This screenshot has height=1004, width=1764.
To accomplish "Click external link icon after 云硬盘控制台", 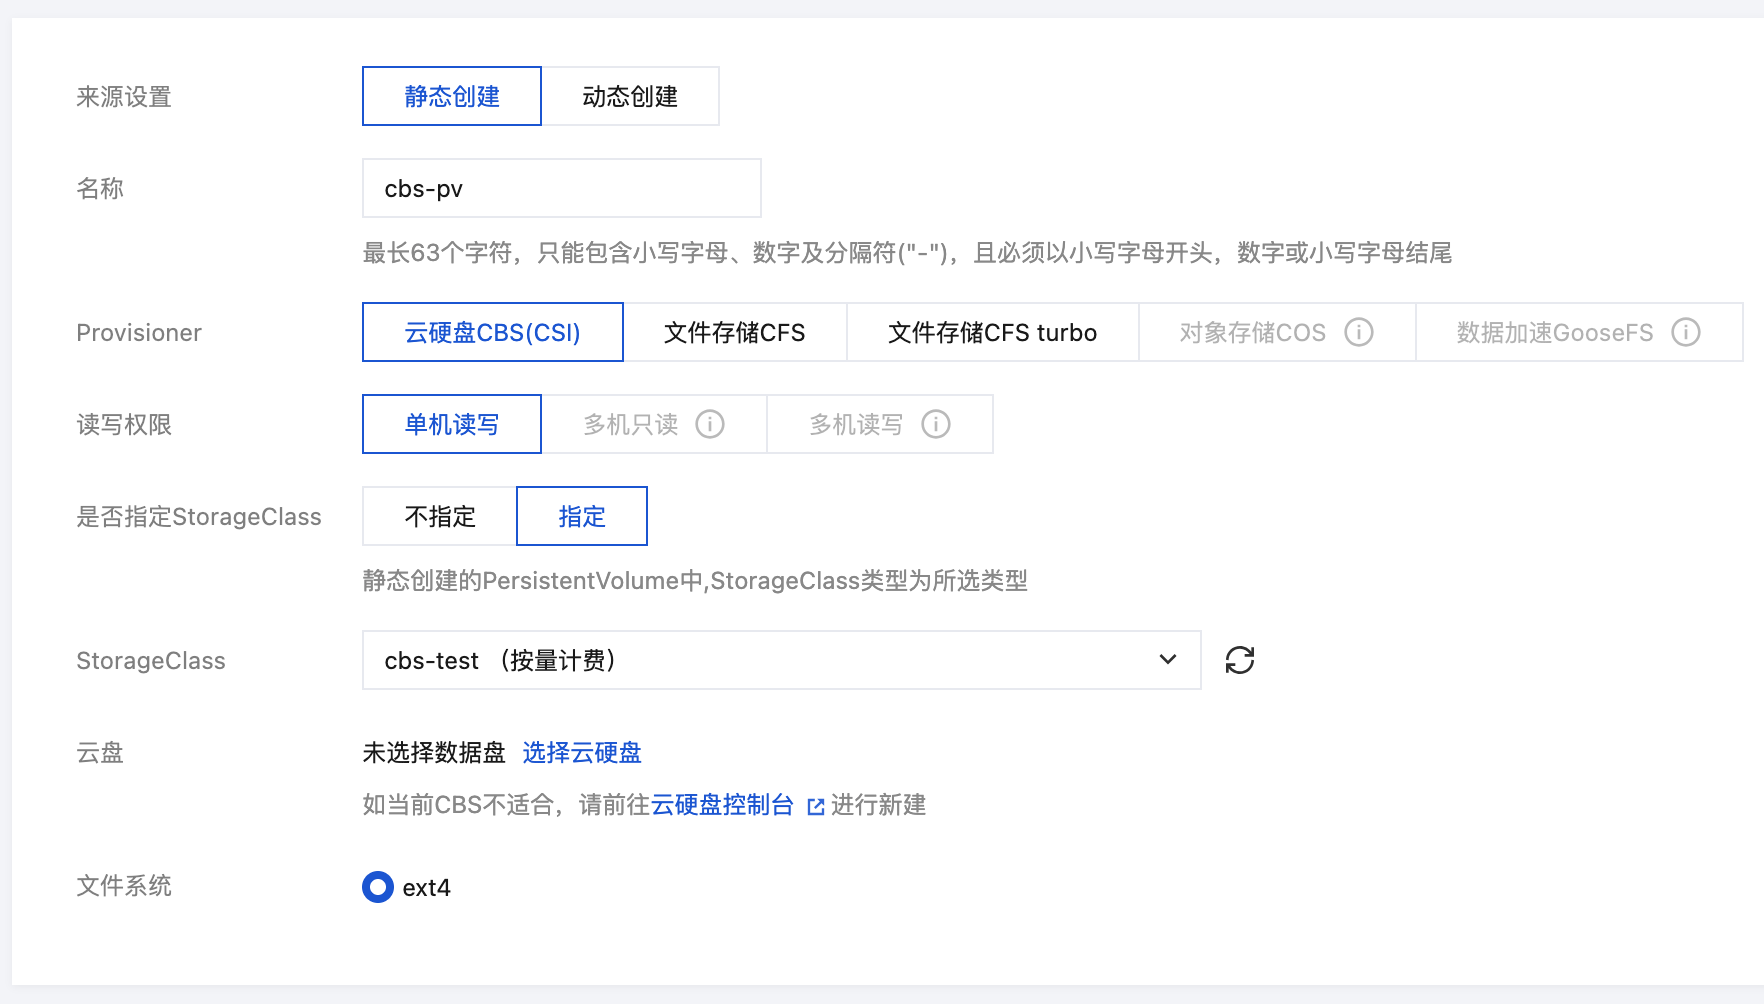I will tap(816, 806).
